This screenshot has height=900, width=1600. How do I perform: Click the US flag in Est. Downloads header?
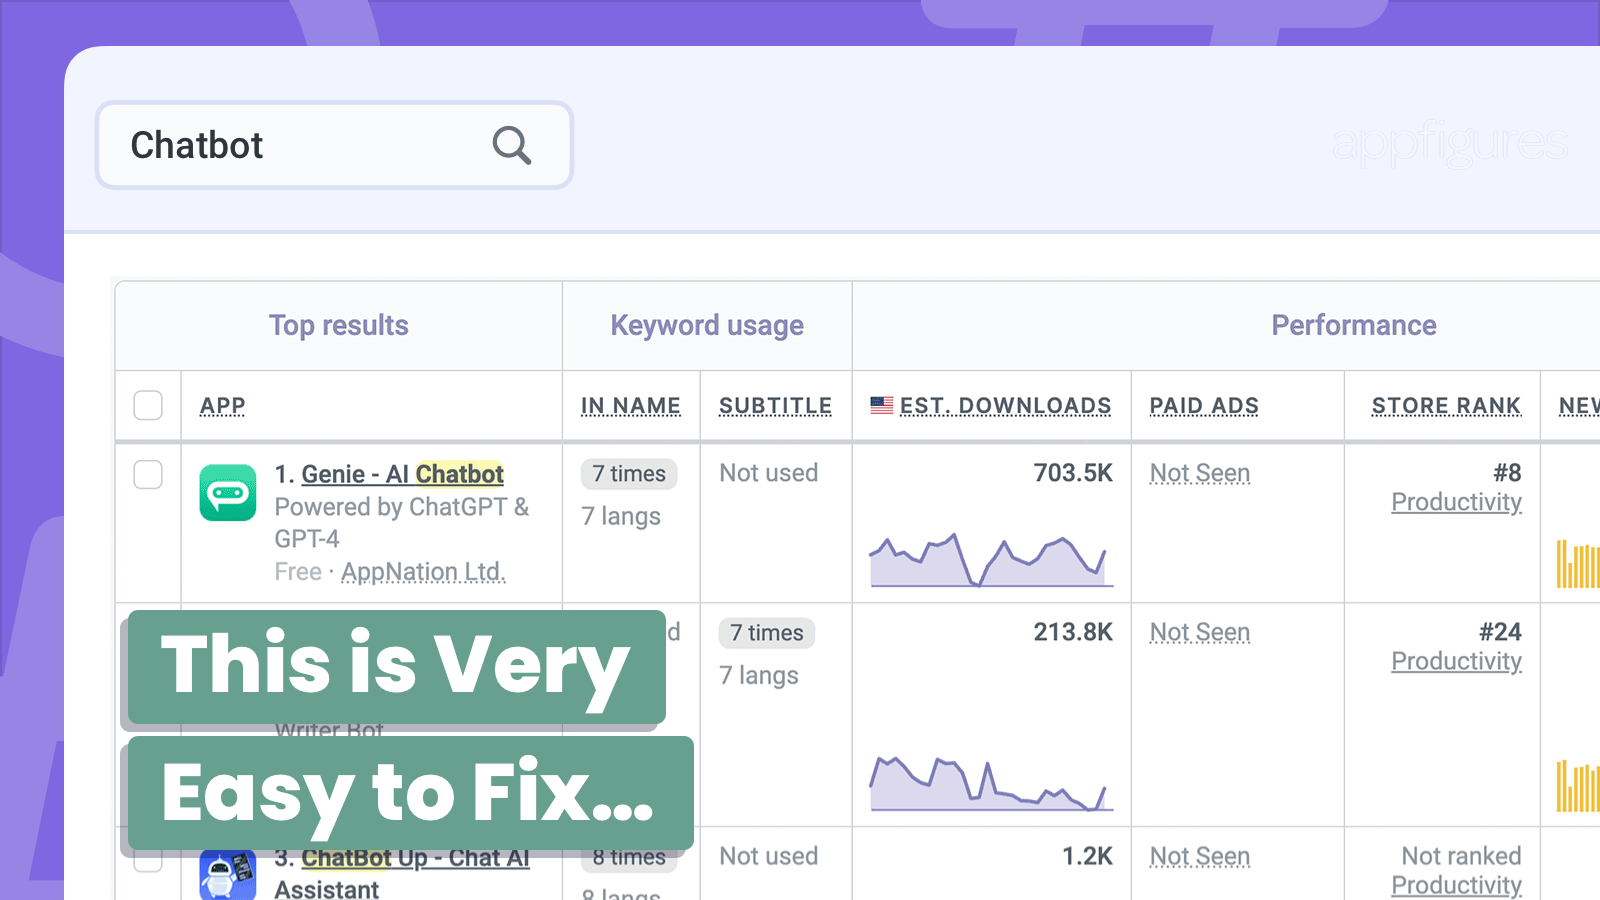[881, 404]
